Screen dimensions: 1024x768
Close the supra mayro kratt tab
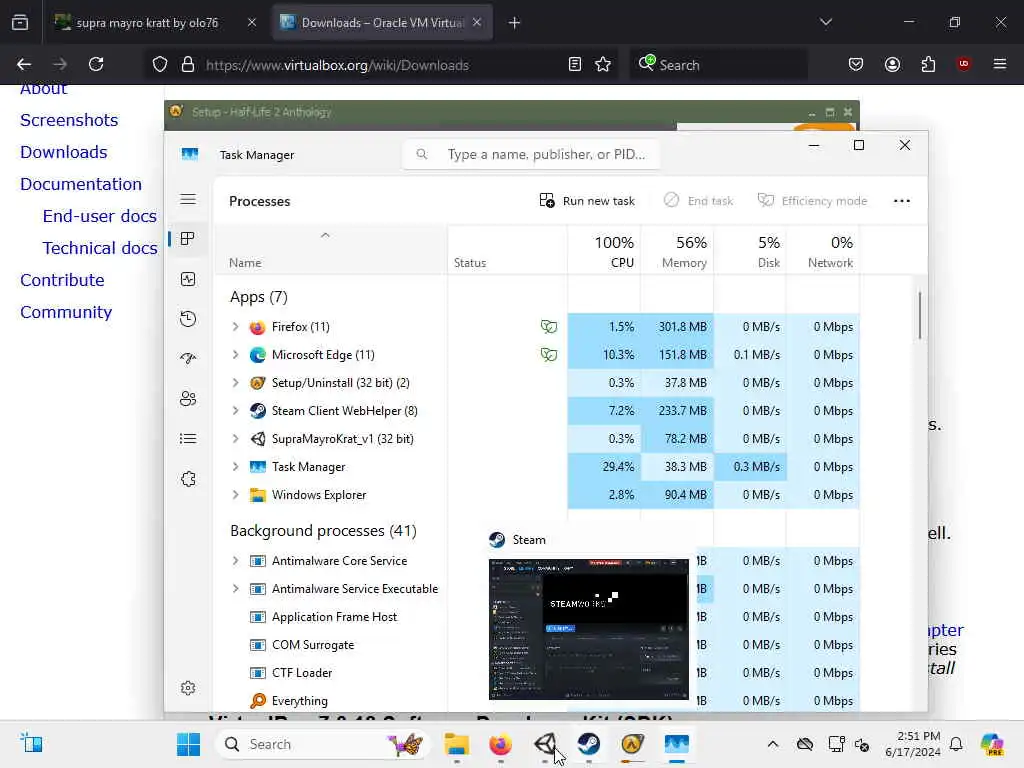251,23
